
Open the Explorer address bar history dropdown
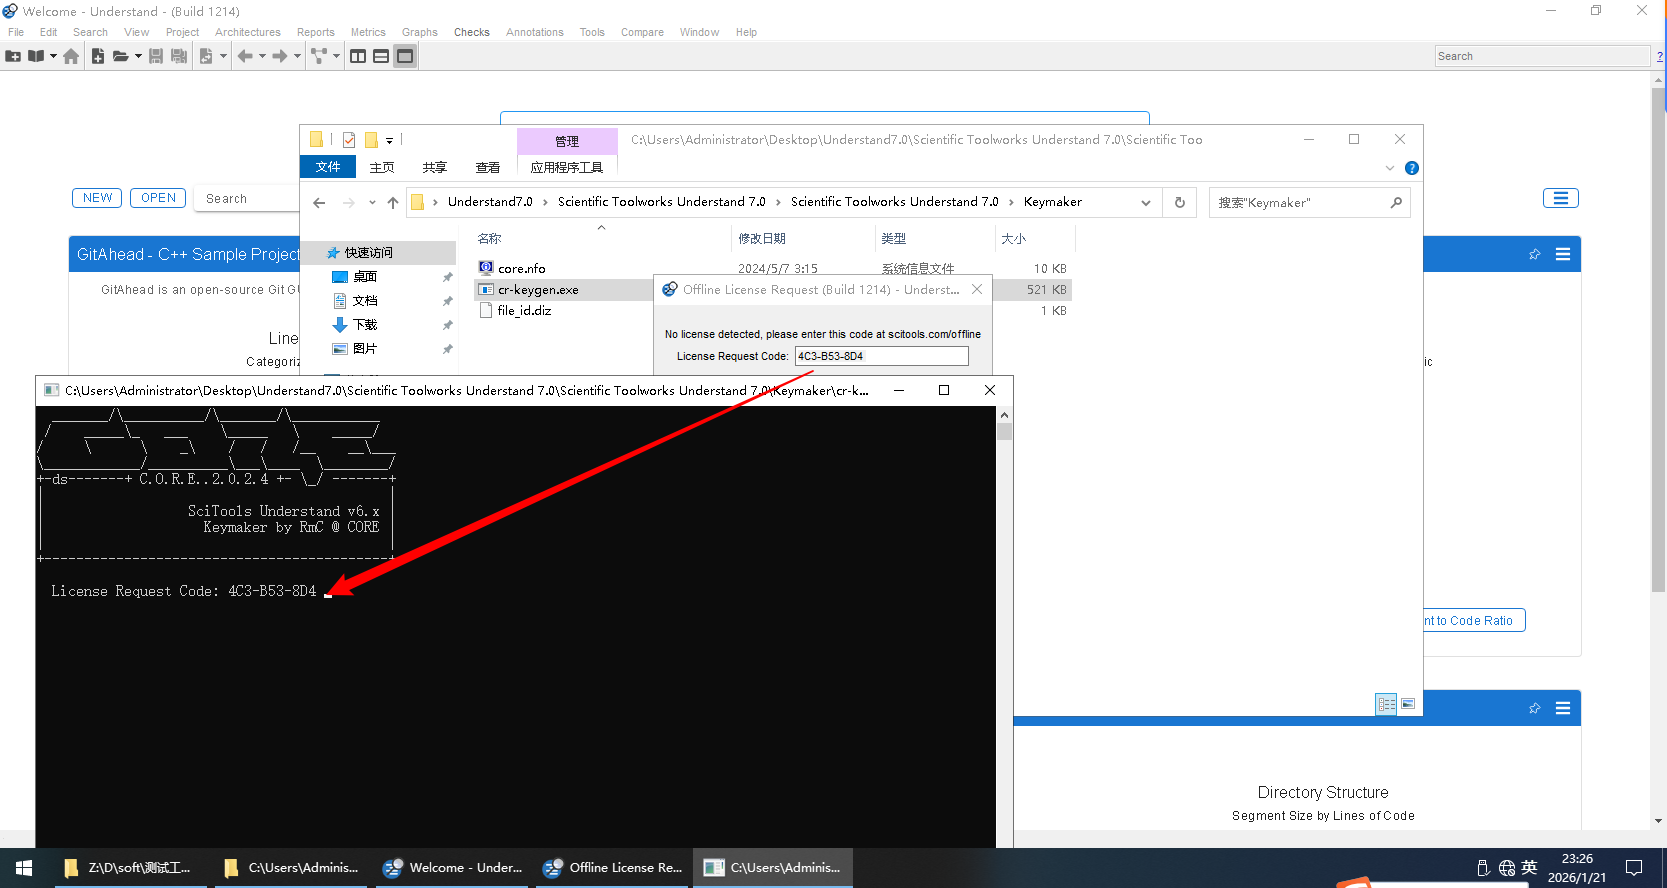point(1146,203)
